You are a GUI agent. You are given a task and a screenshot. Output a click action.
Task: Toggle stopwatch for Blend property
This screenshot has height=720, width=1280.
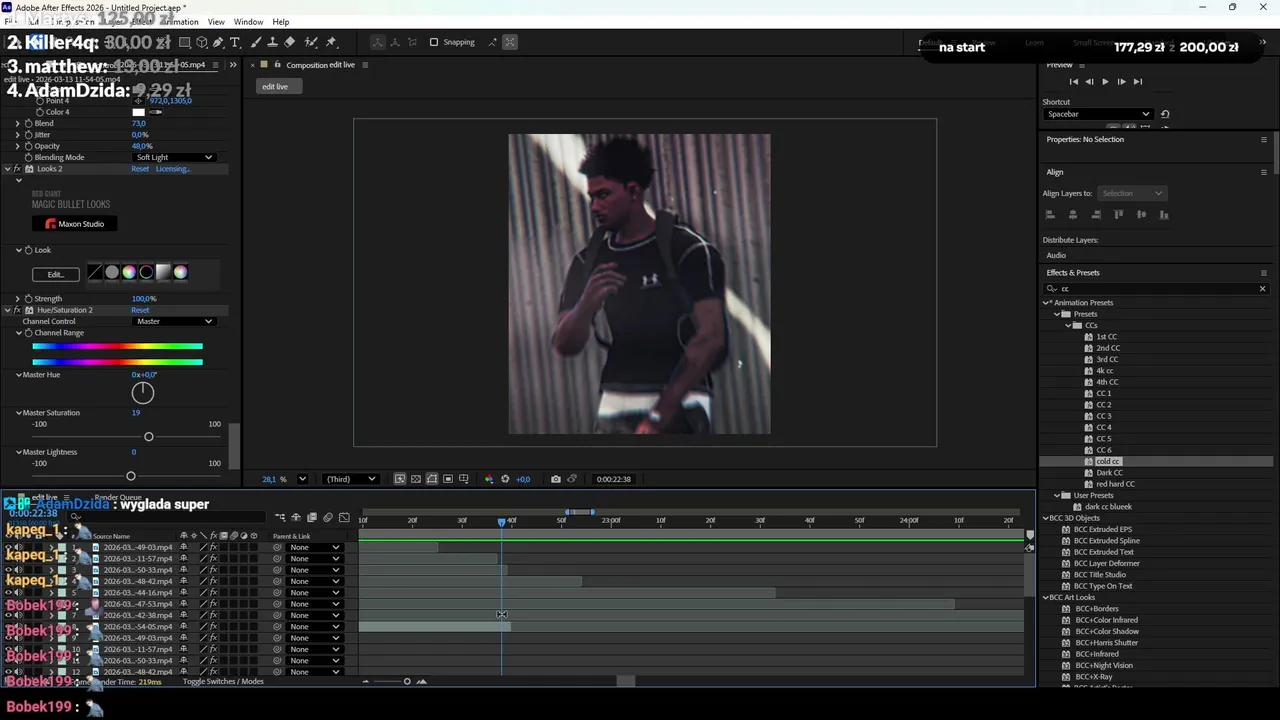(28, 124)
